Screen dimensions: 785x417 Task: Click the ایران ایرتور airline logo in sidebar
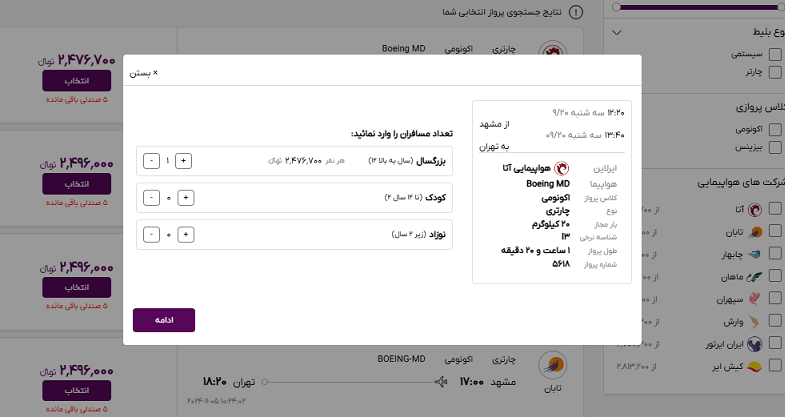[x=754, y=344]
